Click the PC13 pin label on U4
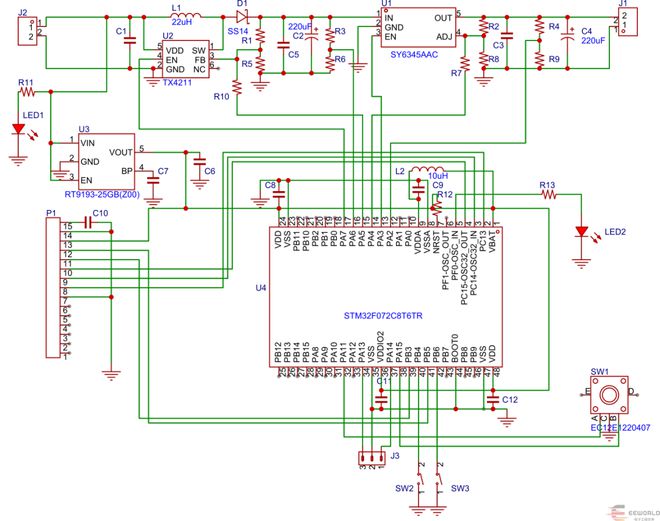 pyautogui.click(x=483, y=241)
